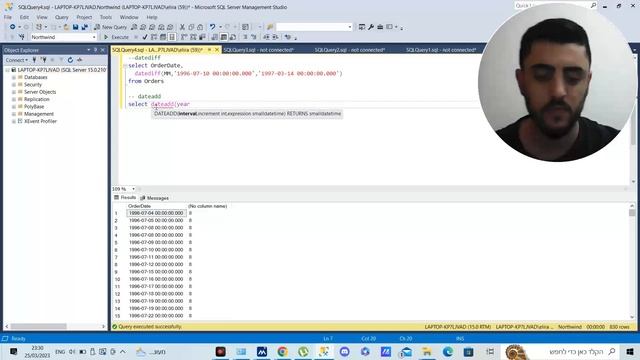The width and height of the screenshot is (640, 360).
Task: Expand the Security node
Action: point(14,84)
